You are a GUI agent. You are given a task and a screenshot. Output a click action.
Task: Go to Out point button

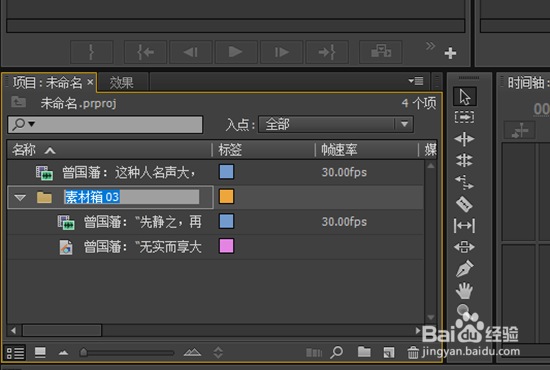(327, 52)
